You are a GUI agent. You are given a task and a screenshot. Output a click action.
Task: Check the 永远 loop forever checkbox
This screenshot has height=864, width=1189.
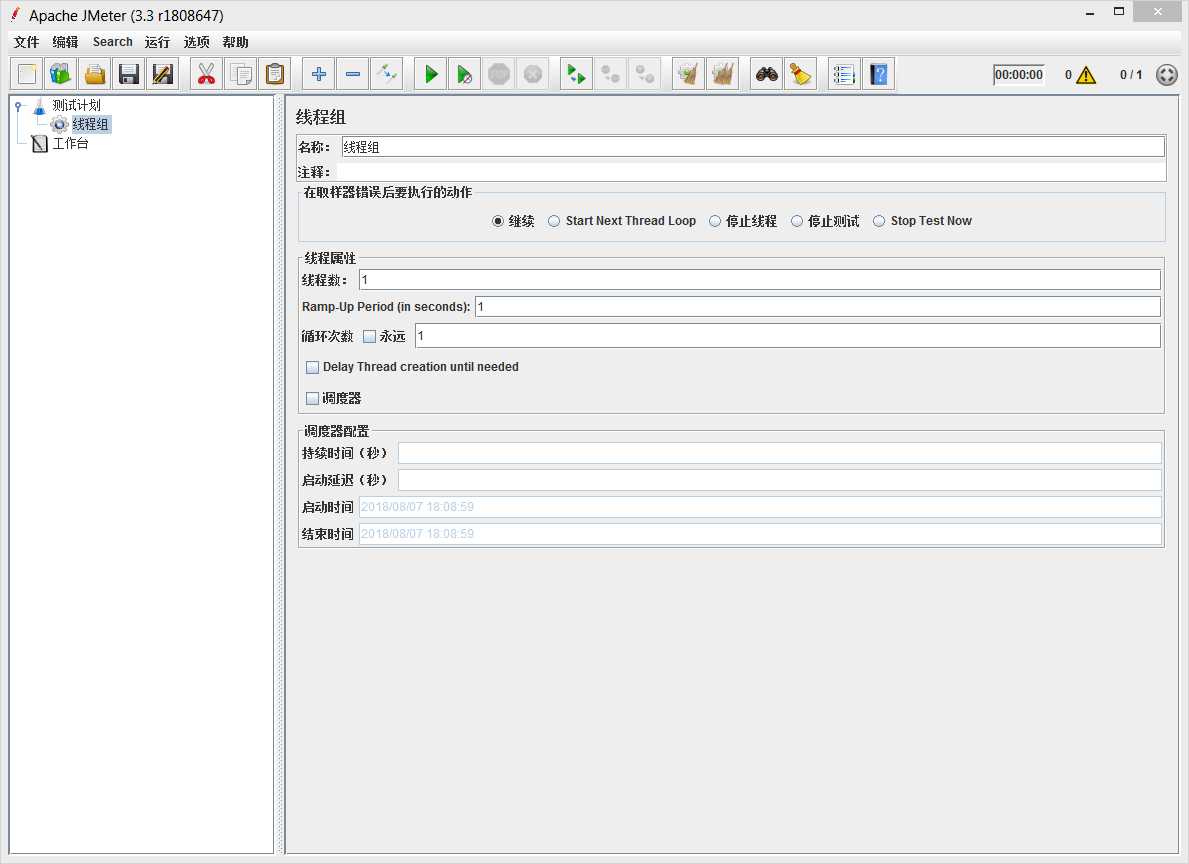point(369,337)
